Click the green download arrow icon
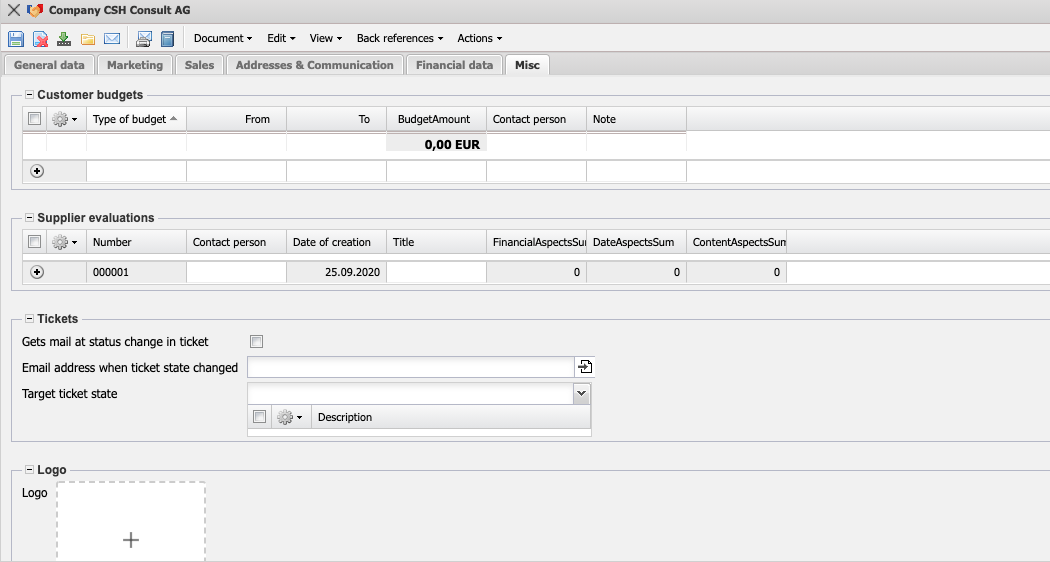Viewport: 1050px width, 562px height. pyautogui.click(x=64, y=39)
